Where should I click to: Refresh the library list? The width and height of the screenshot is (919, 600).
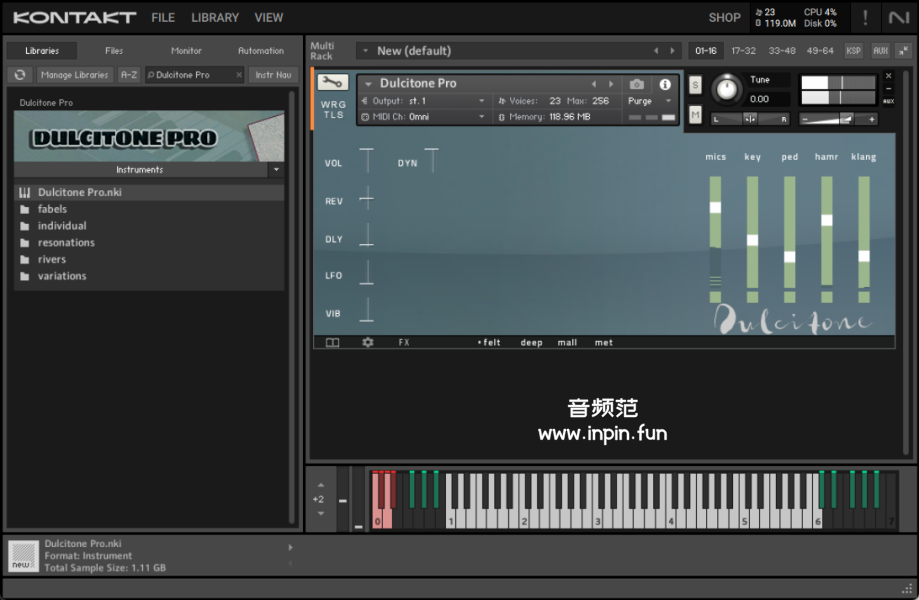20,75
